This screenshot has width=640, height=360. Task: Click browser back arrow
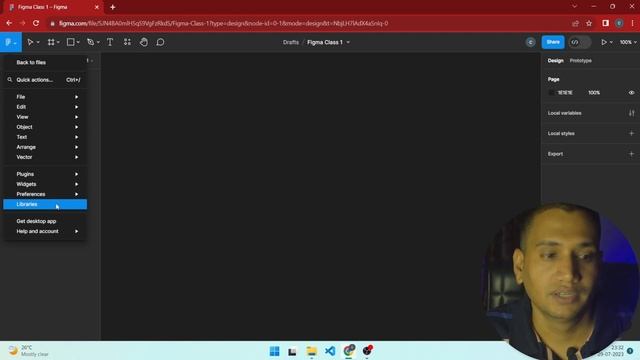[9, 23]
